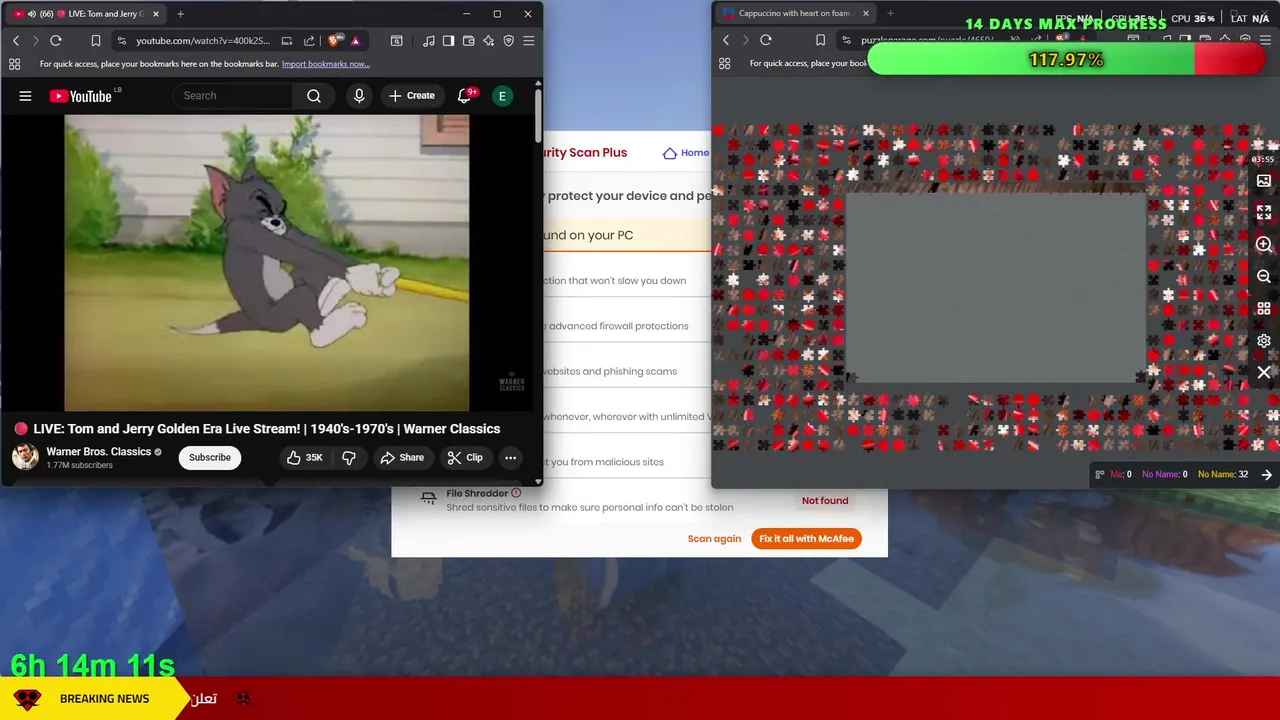1280x720 pixels.
Task: Open apps grid on puzzle window bookmarks bar
Action: 725,63
